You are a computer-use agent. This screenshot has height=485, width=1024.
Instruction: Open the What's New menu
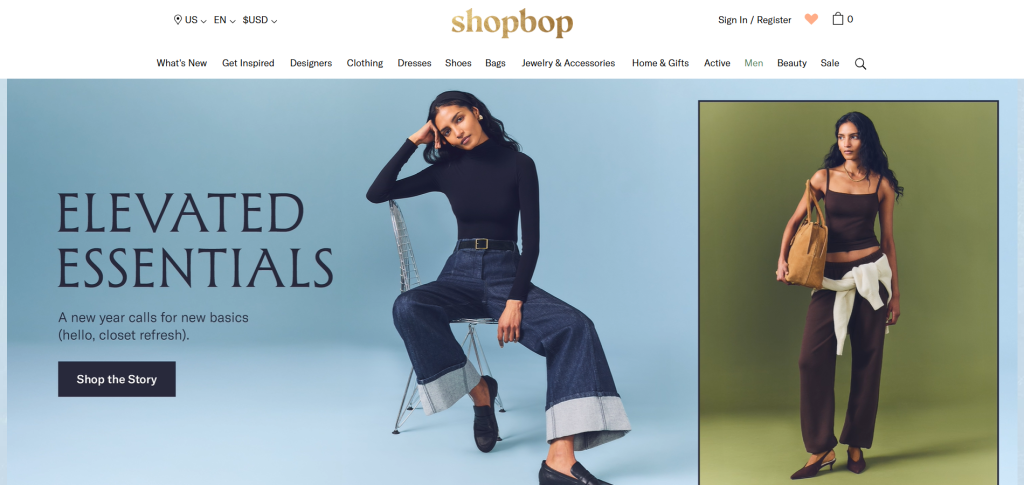point(182,63)
